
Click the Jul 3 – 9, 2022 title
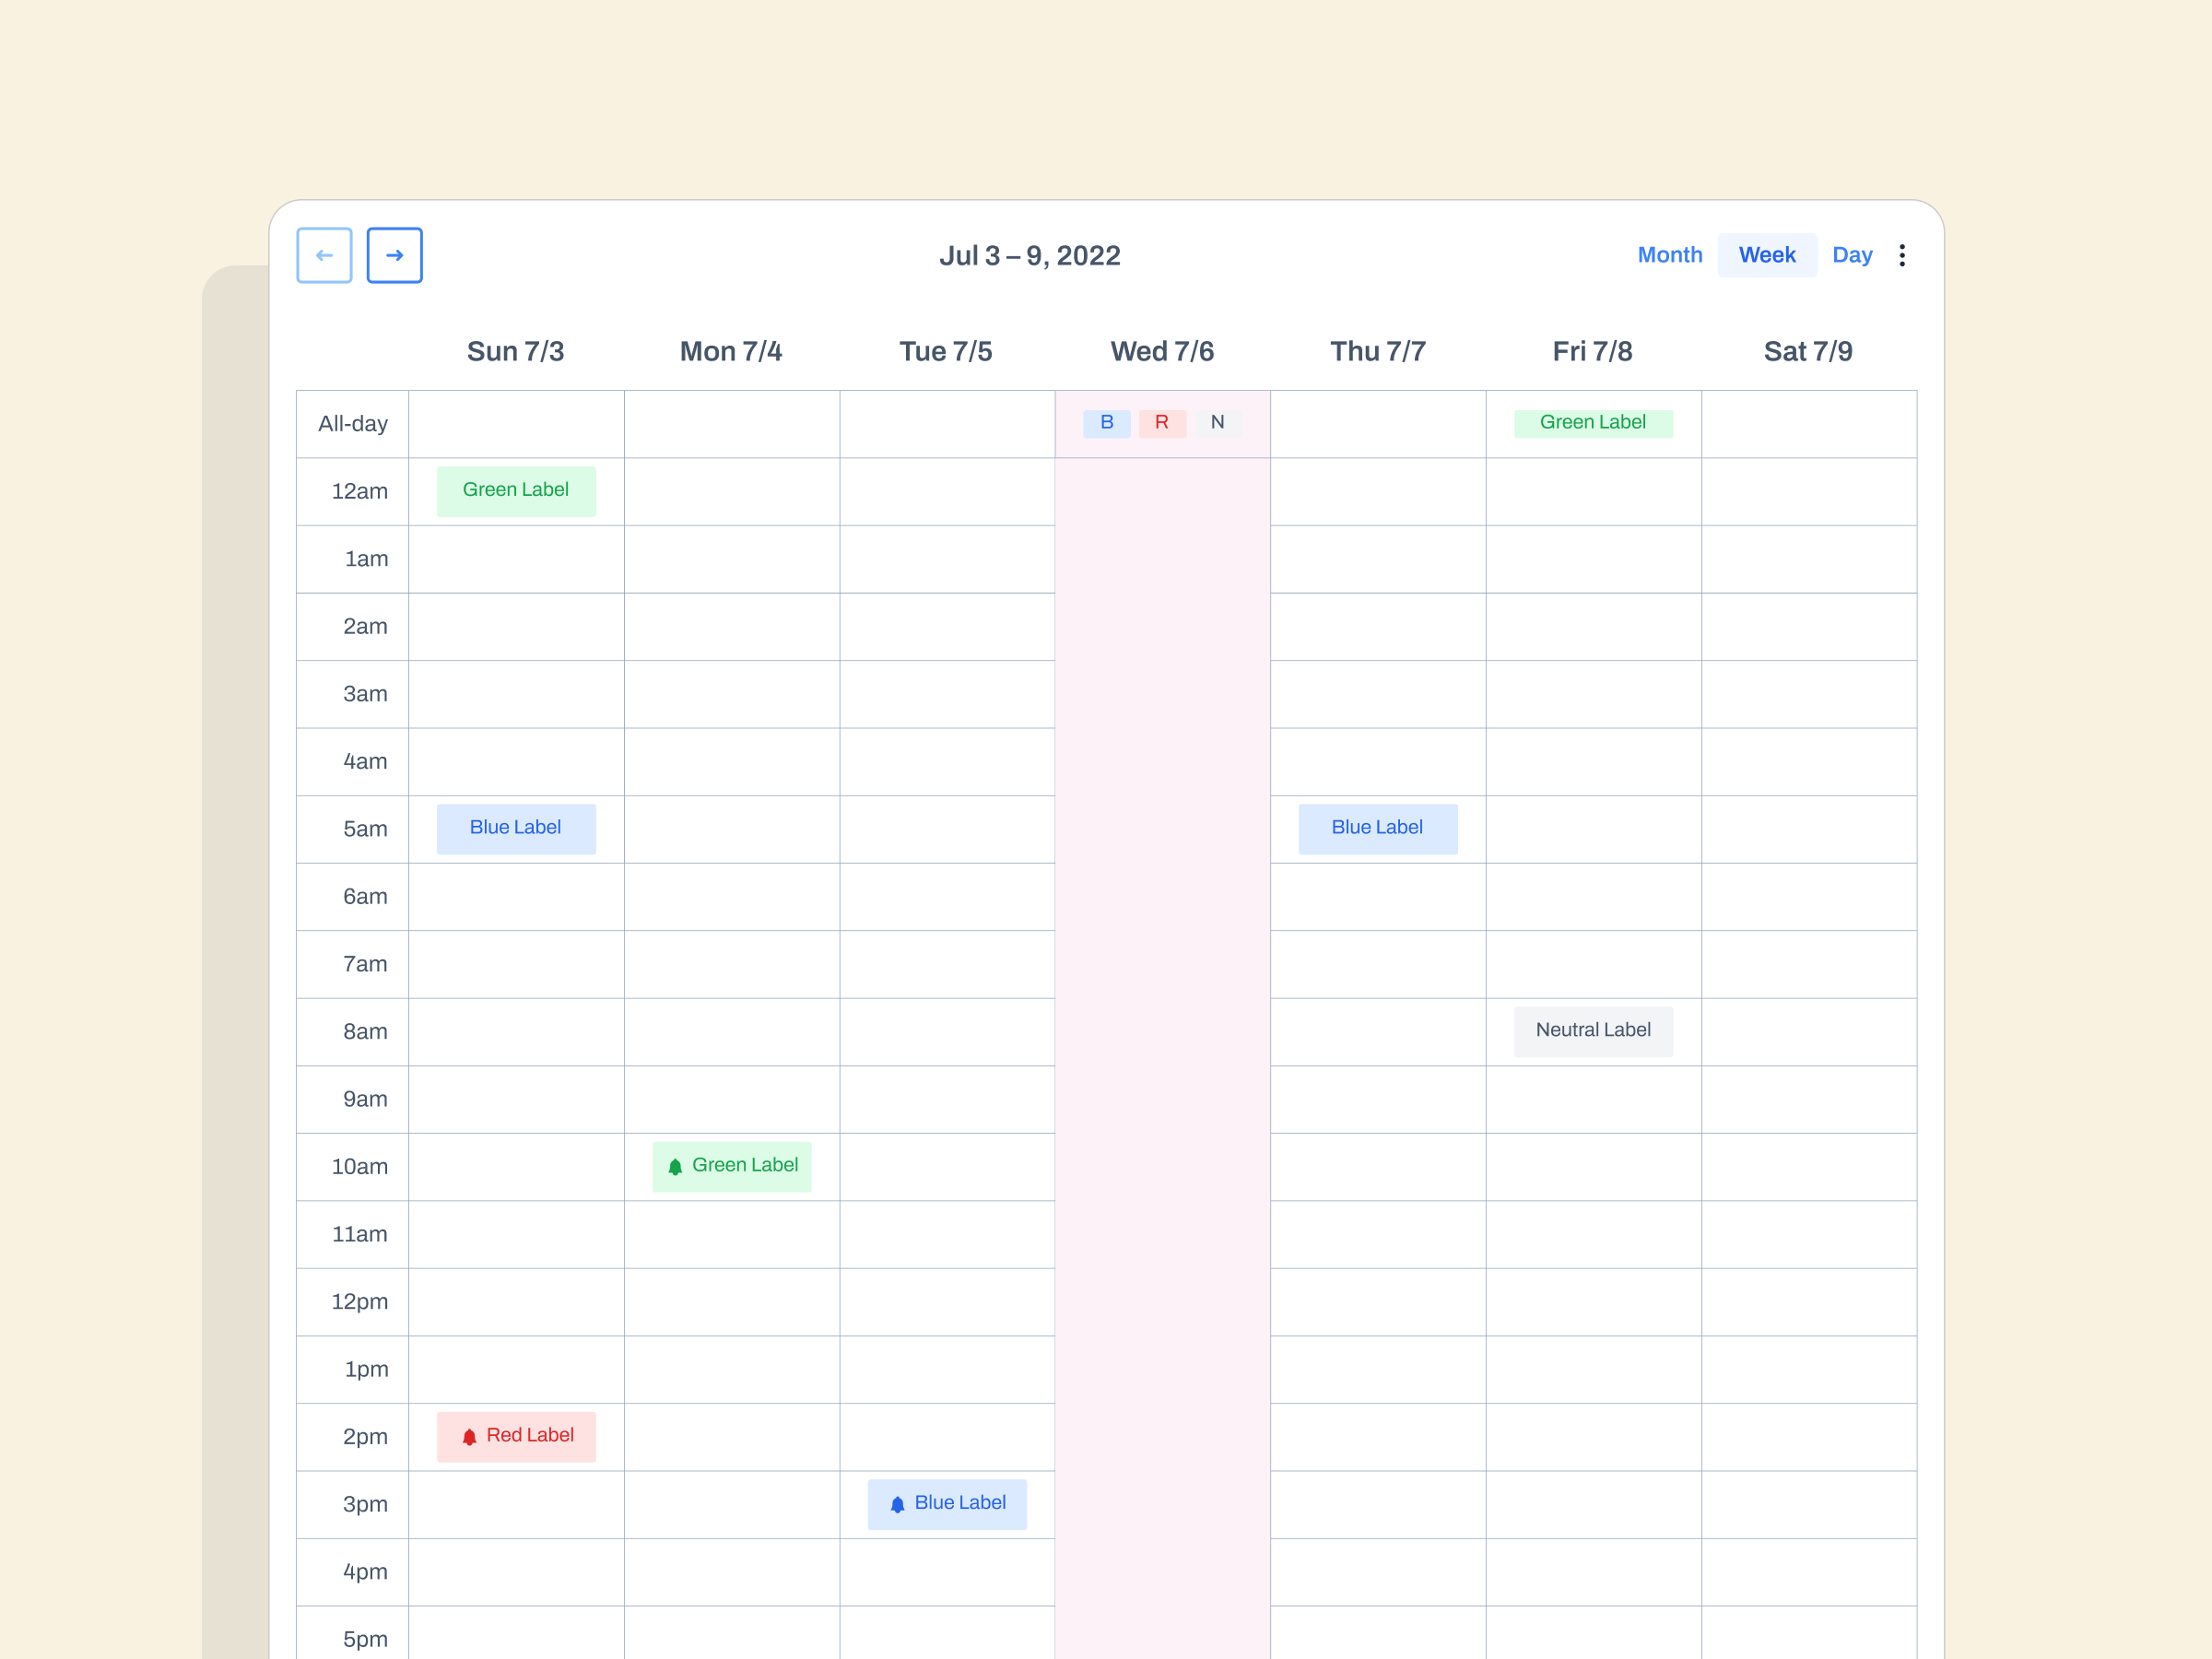click(1030, 255)
